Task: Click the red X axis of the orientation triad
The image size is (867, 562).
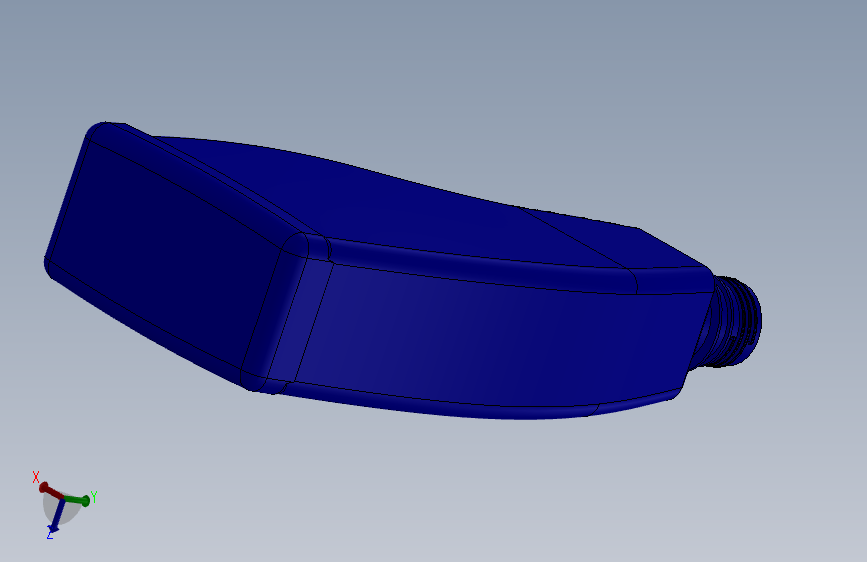Action: [x=51, y=491]
